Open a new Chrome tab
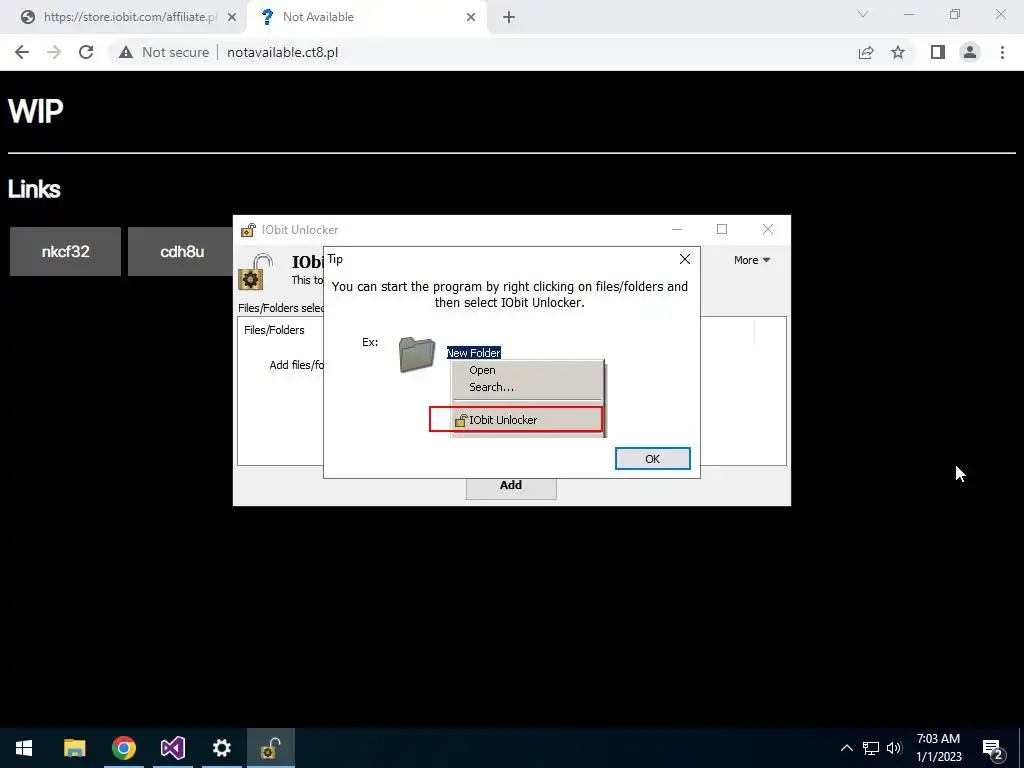The height and width of the screenshot is (768, 1024). [509, 18]
